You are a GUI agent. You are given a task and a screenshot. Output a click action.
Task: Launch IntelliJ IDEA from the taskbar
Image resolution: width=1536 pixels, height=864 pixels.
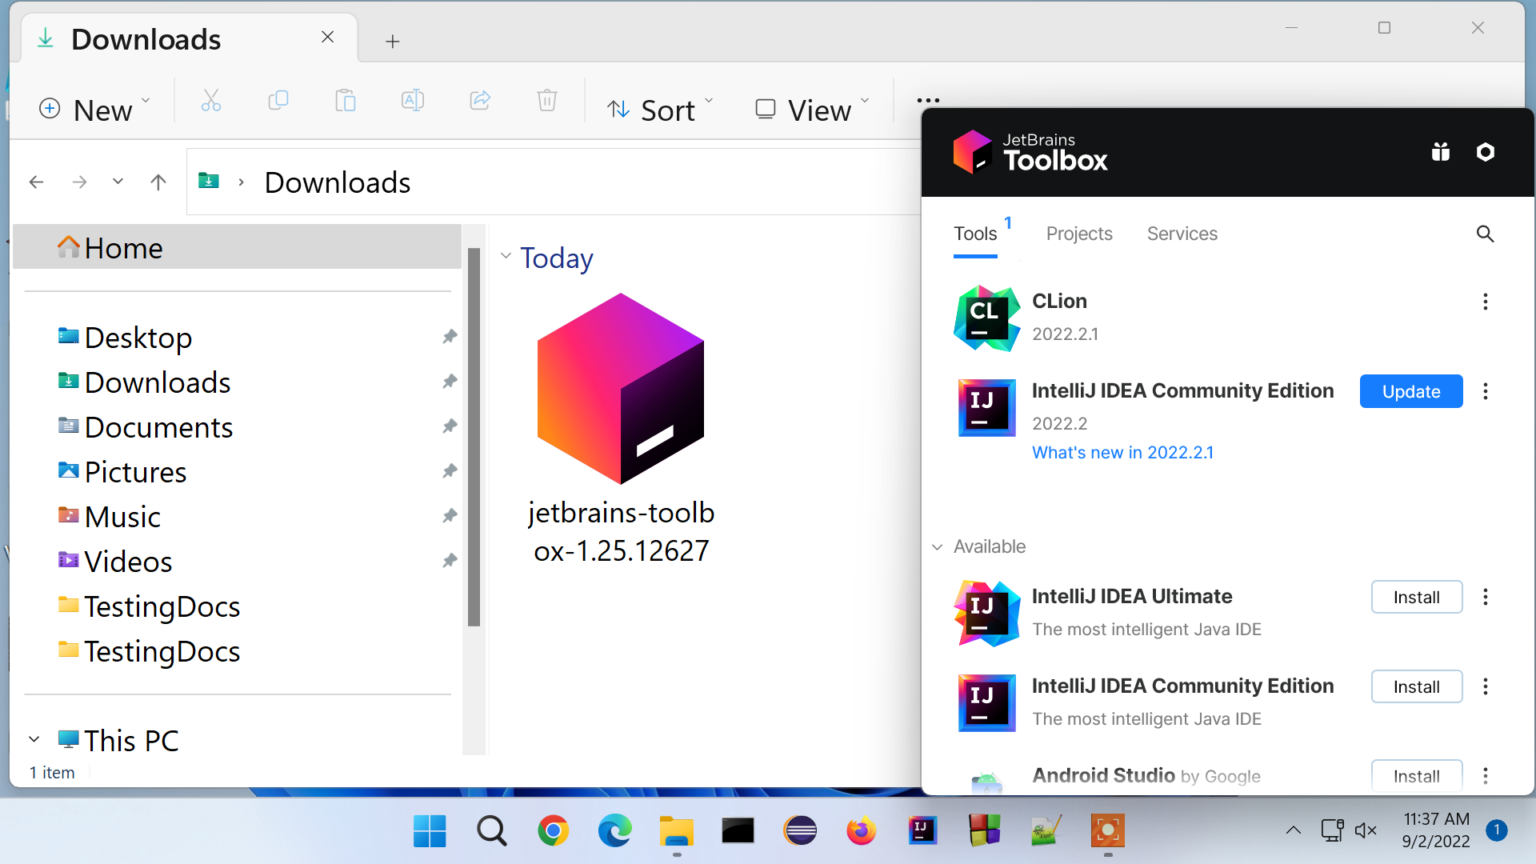coord(922,830)
